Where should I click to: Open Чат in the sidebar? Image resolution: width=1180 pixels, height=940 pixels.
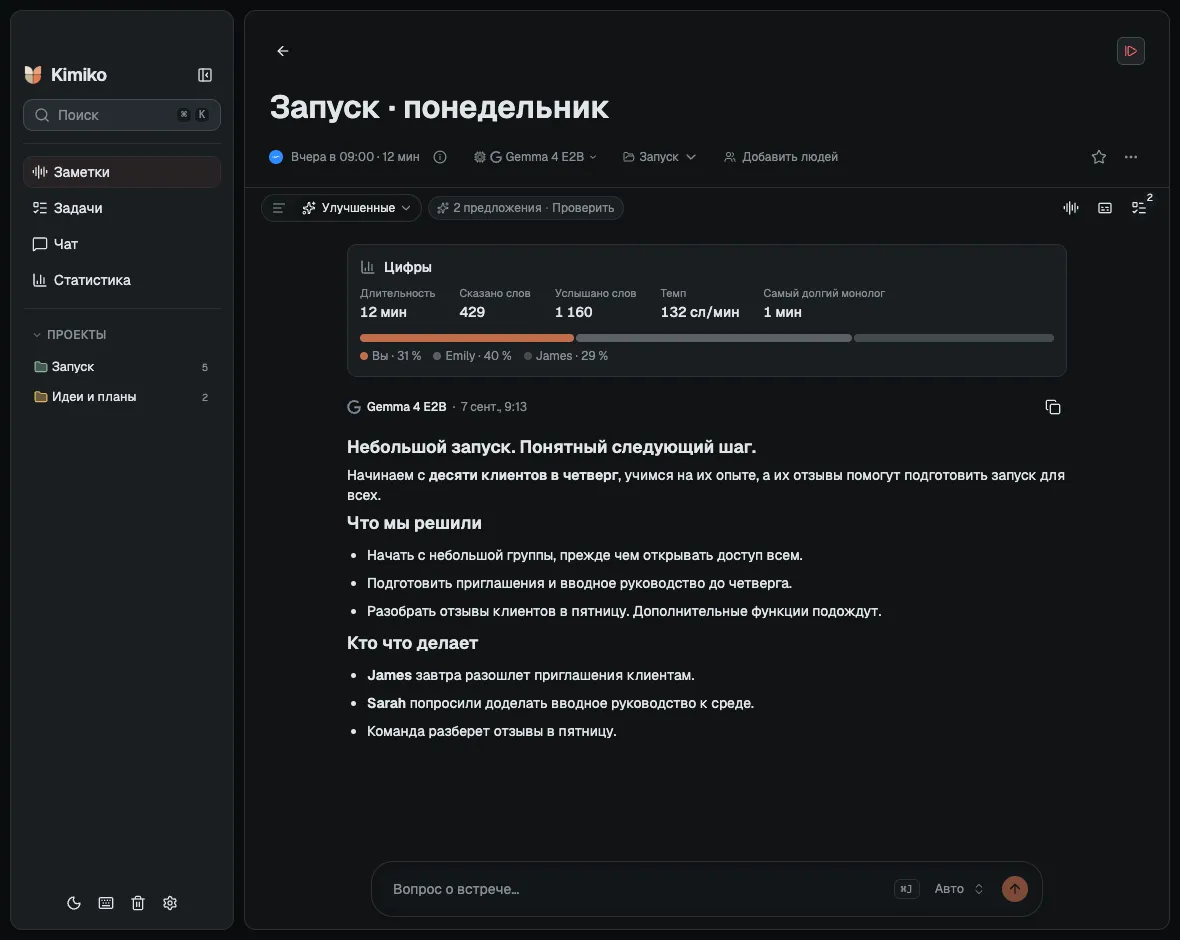coord(122,244)
